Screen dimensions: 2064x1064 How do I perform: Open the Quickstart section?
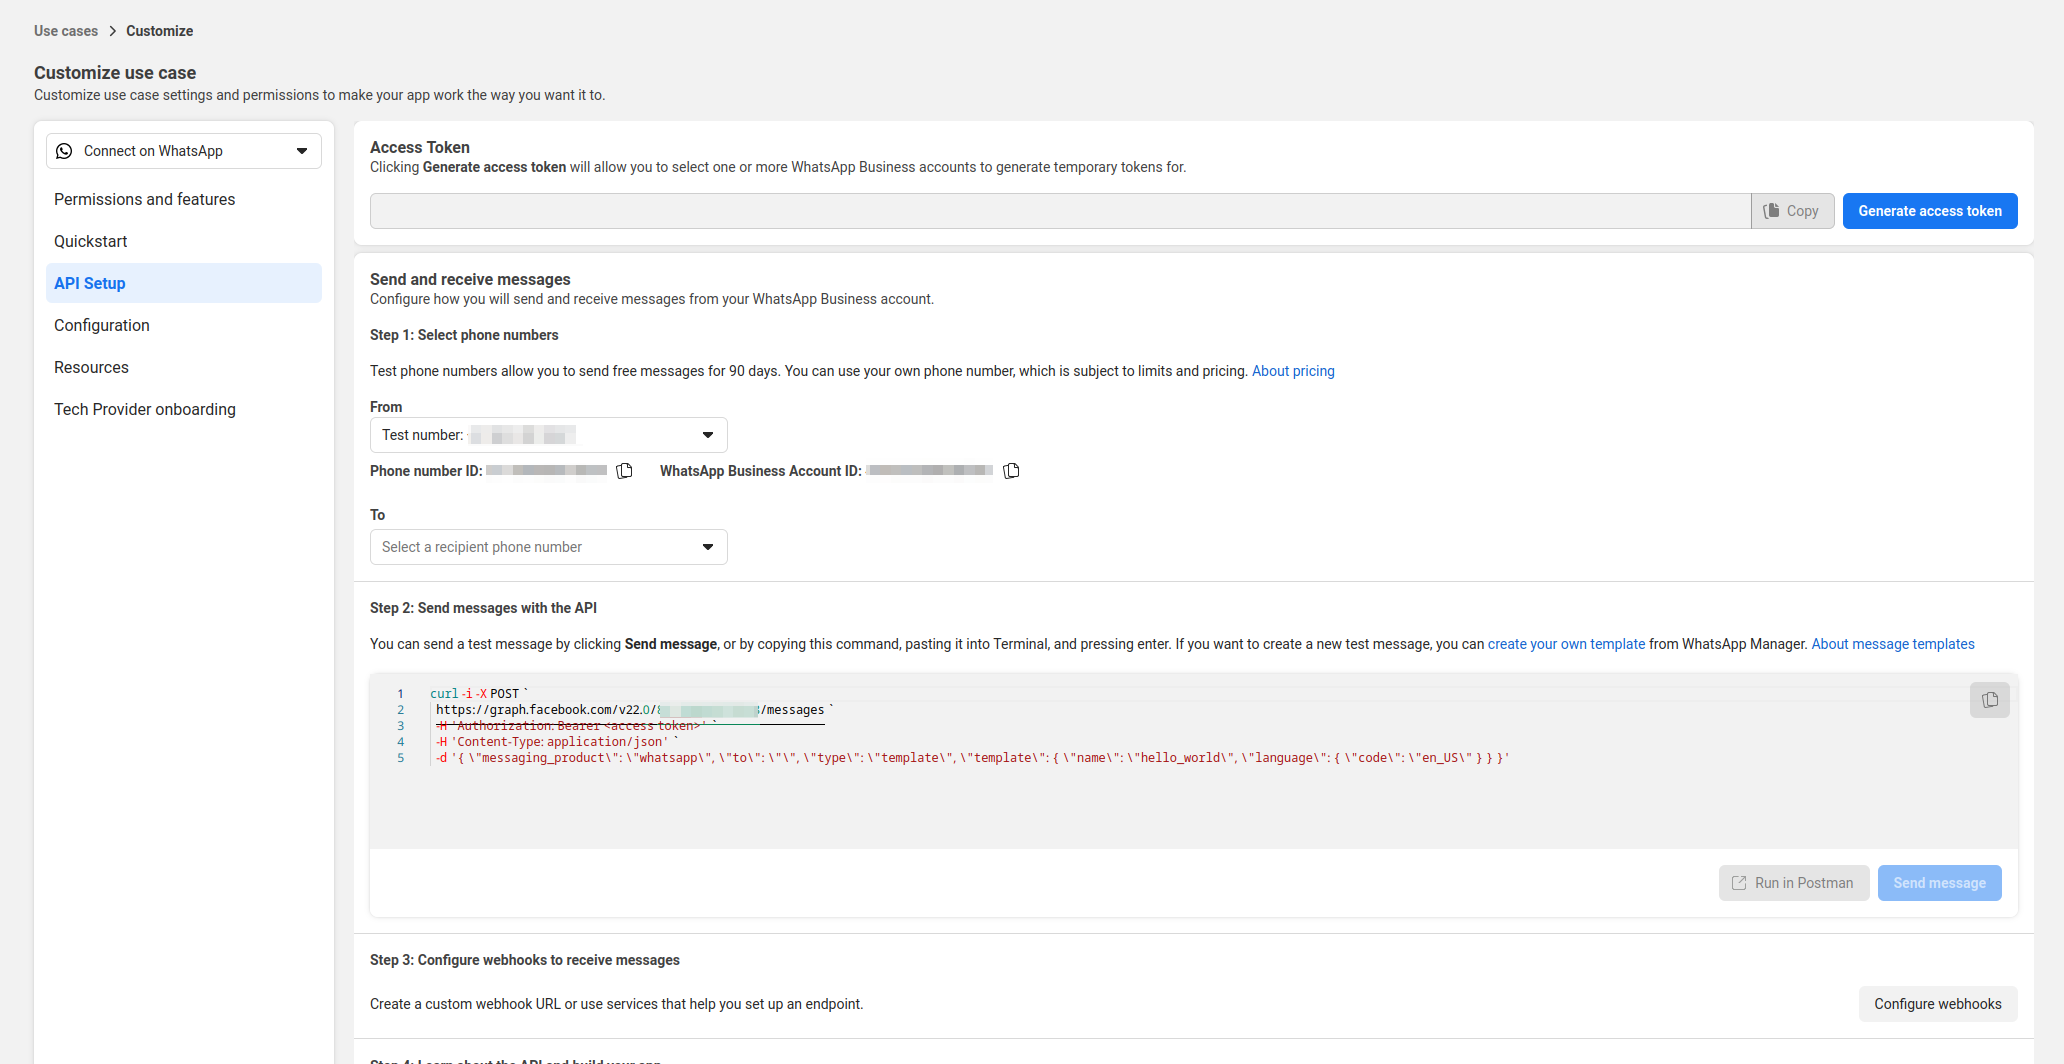184,241
